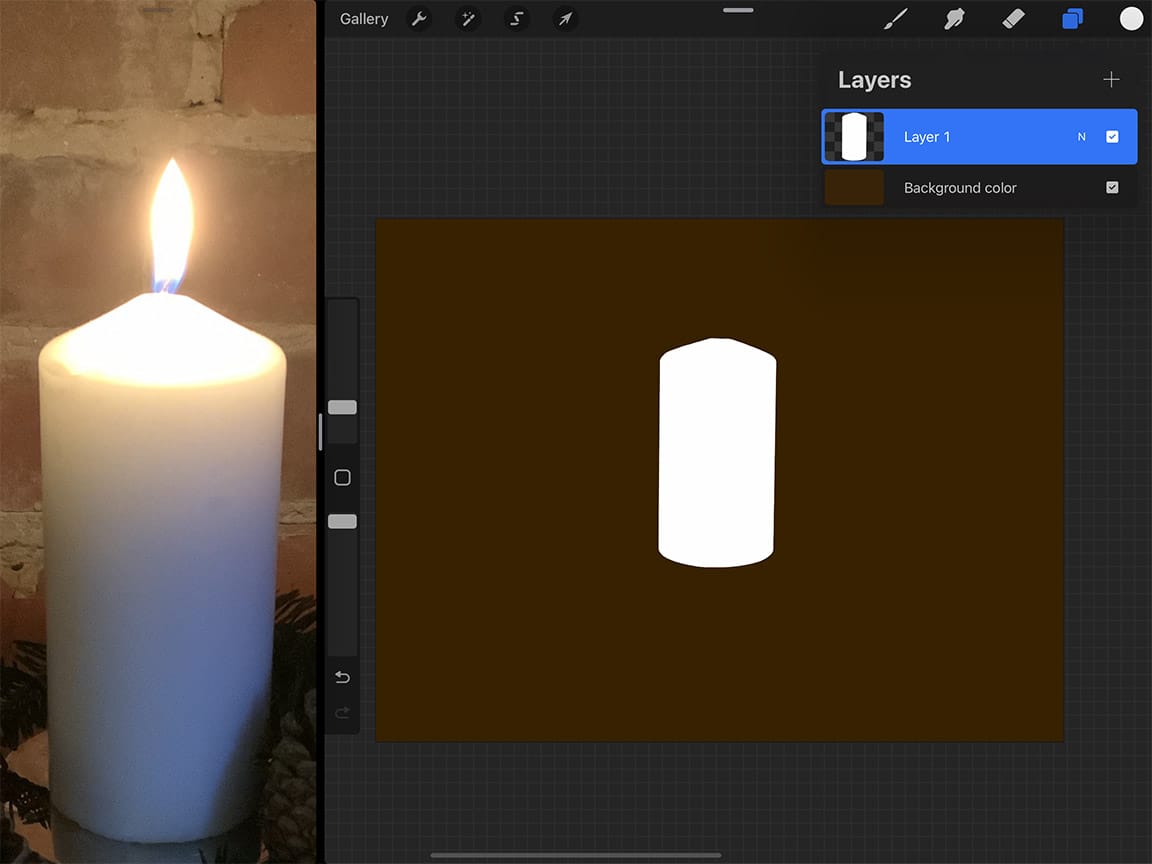1152x864 pixels.
Task: Open the Adjustments magic wand menu
Action: click(x=467, y=18)
